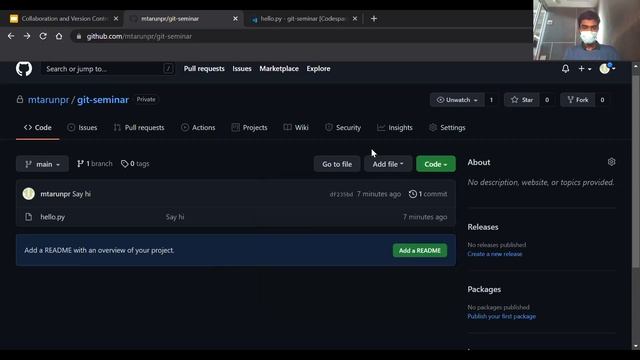Expand the Unwatch dropdown

click(457, 100)
